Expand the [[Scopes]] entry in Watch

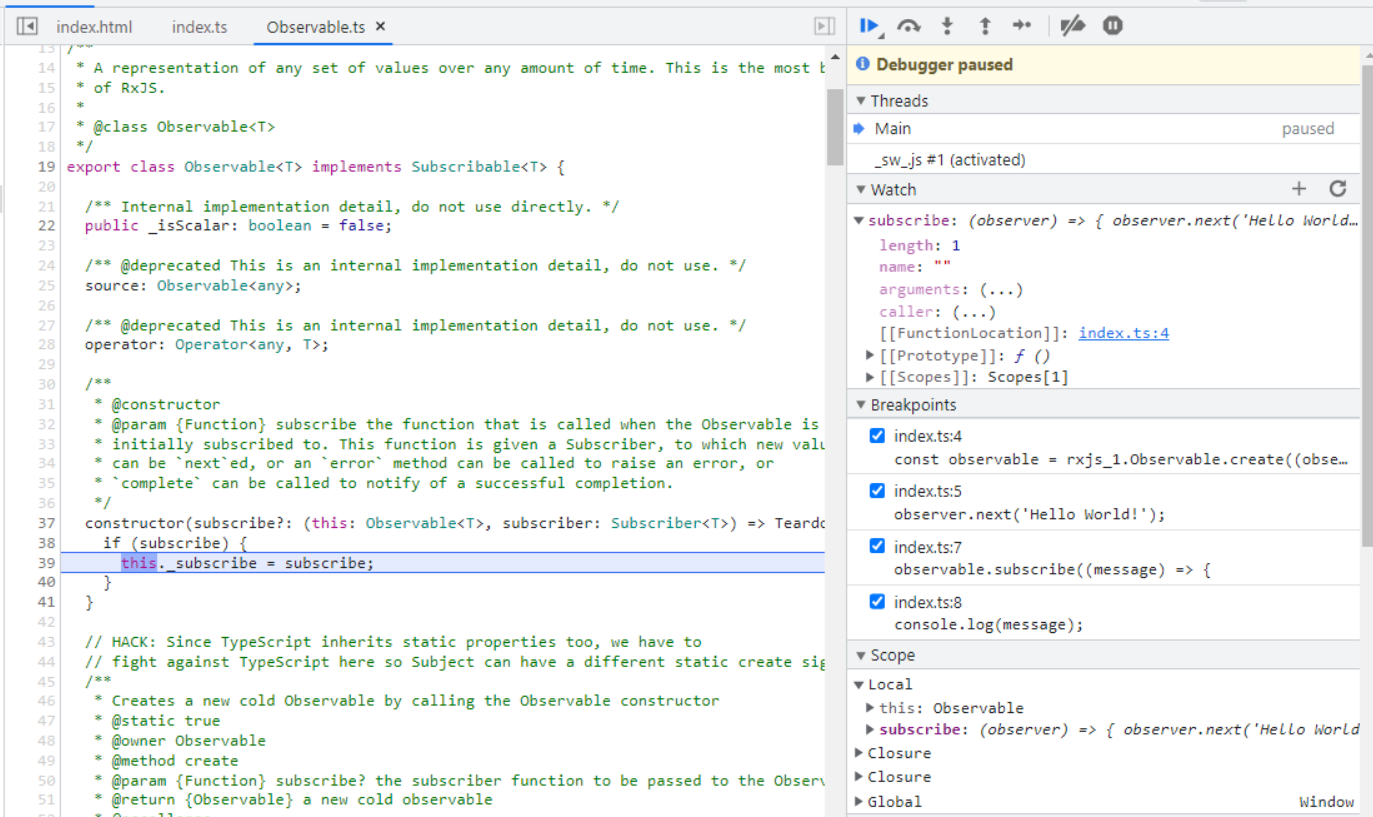pyautogui.click(x=870, y=377)
